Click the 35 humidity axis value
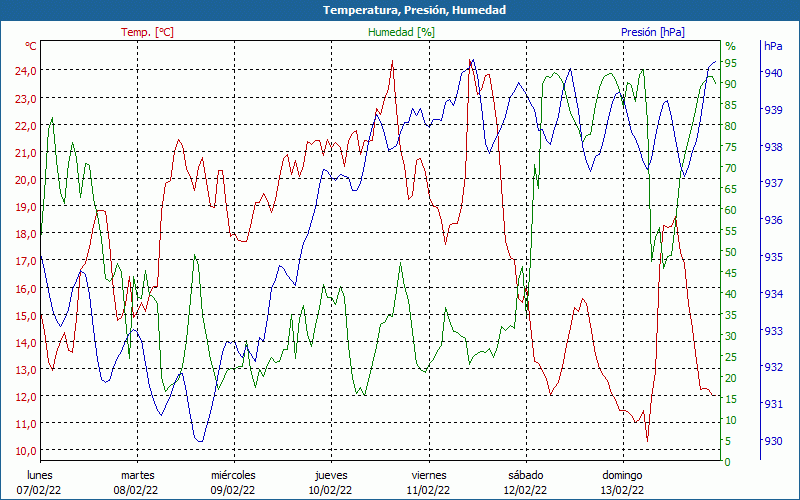This screenshot has width=800, height=500. 731,315
